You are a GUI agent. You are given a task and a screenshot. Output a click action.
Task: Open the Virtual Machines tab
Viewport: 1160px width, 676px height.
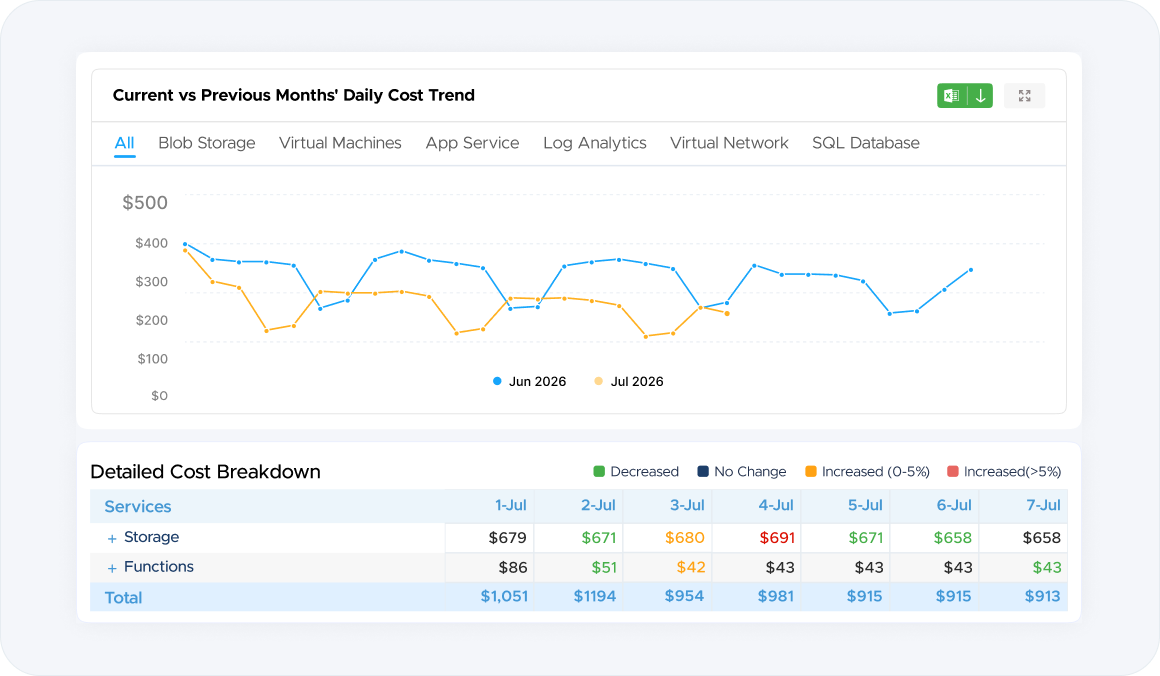point(340,143)
